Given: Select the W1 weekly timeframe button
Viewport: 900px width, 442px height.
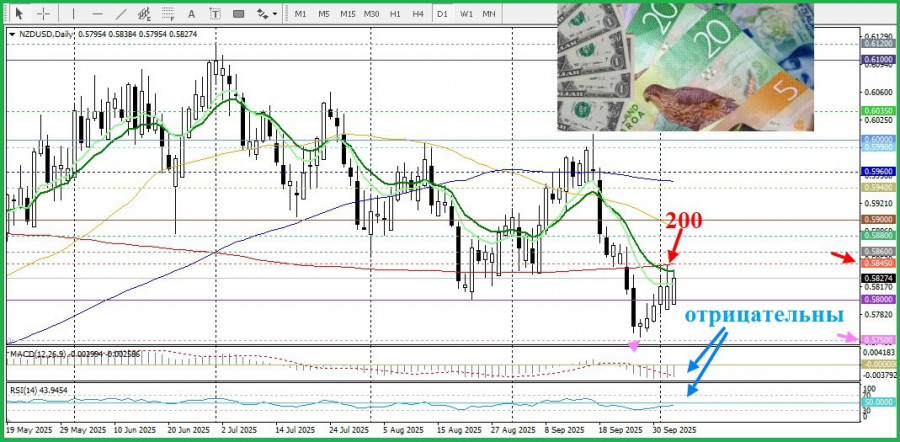Looking at the screenshot, I should point(466,14).
